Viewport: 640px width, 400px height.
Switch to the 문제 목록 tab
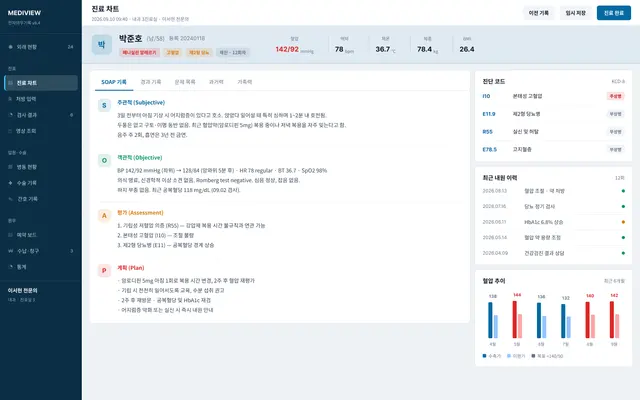click(185, 82)
